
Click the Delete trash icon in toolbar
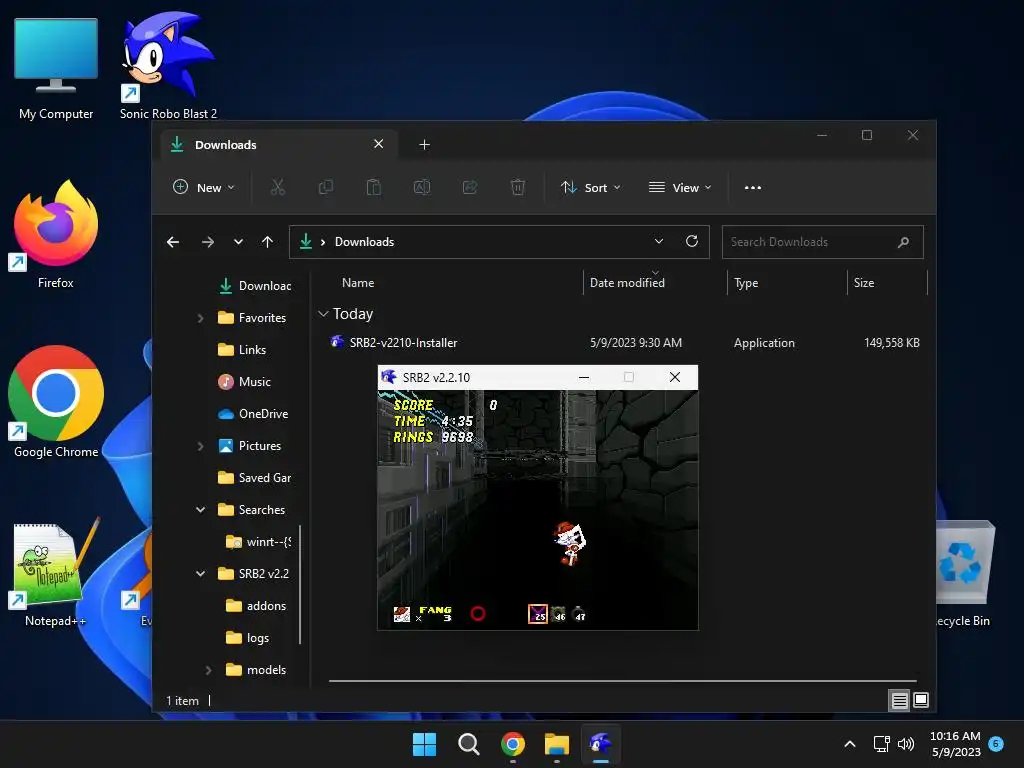(x=518, y=187)
